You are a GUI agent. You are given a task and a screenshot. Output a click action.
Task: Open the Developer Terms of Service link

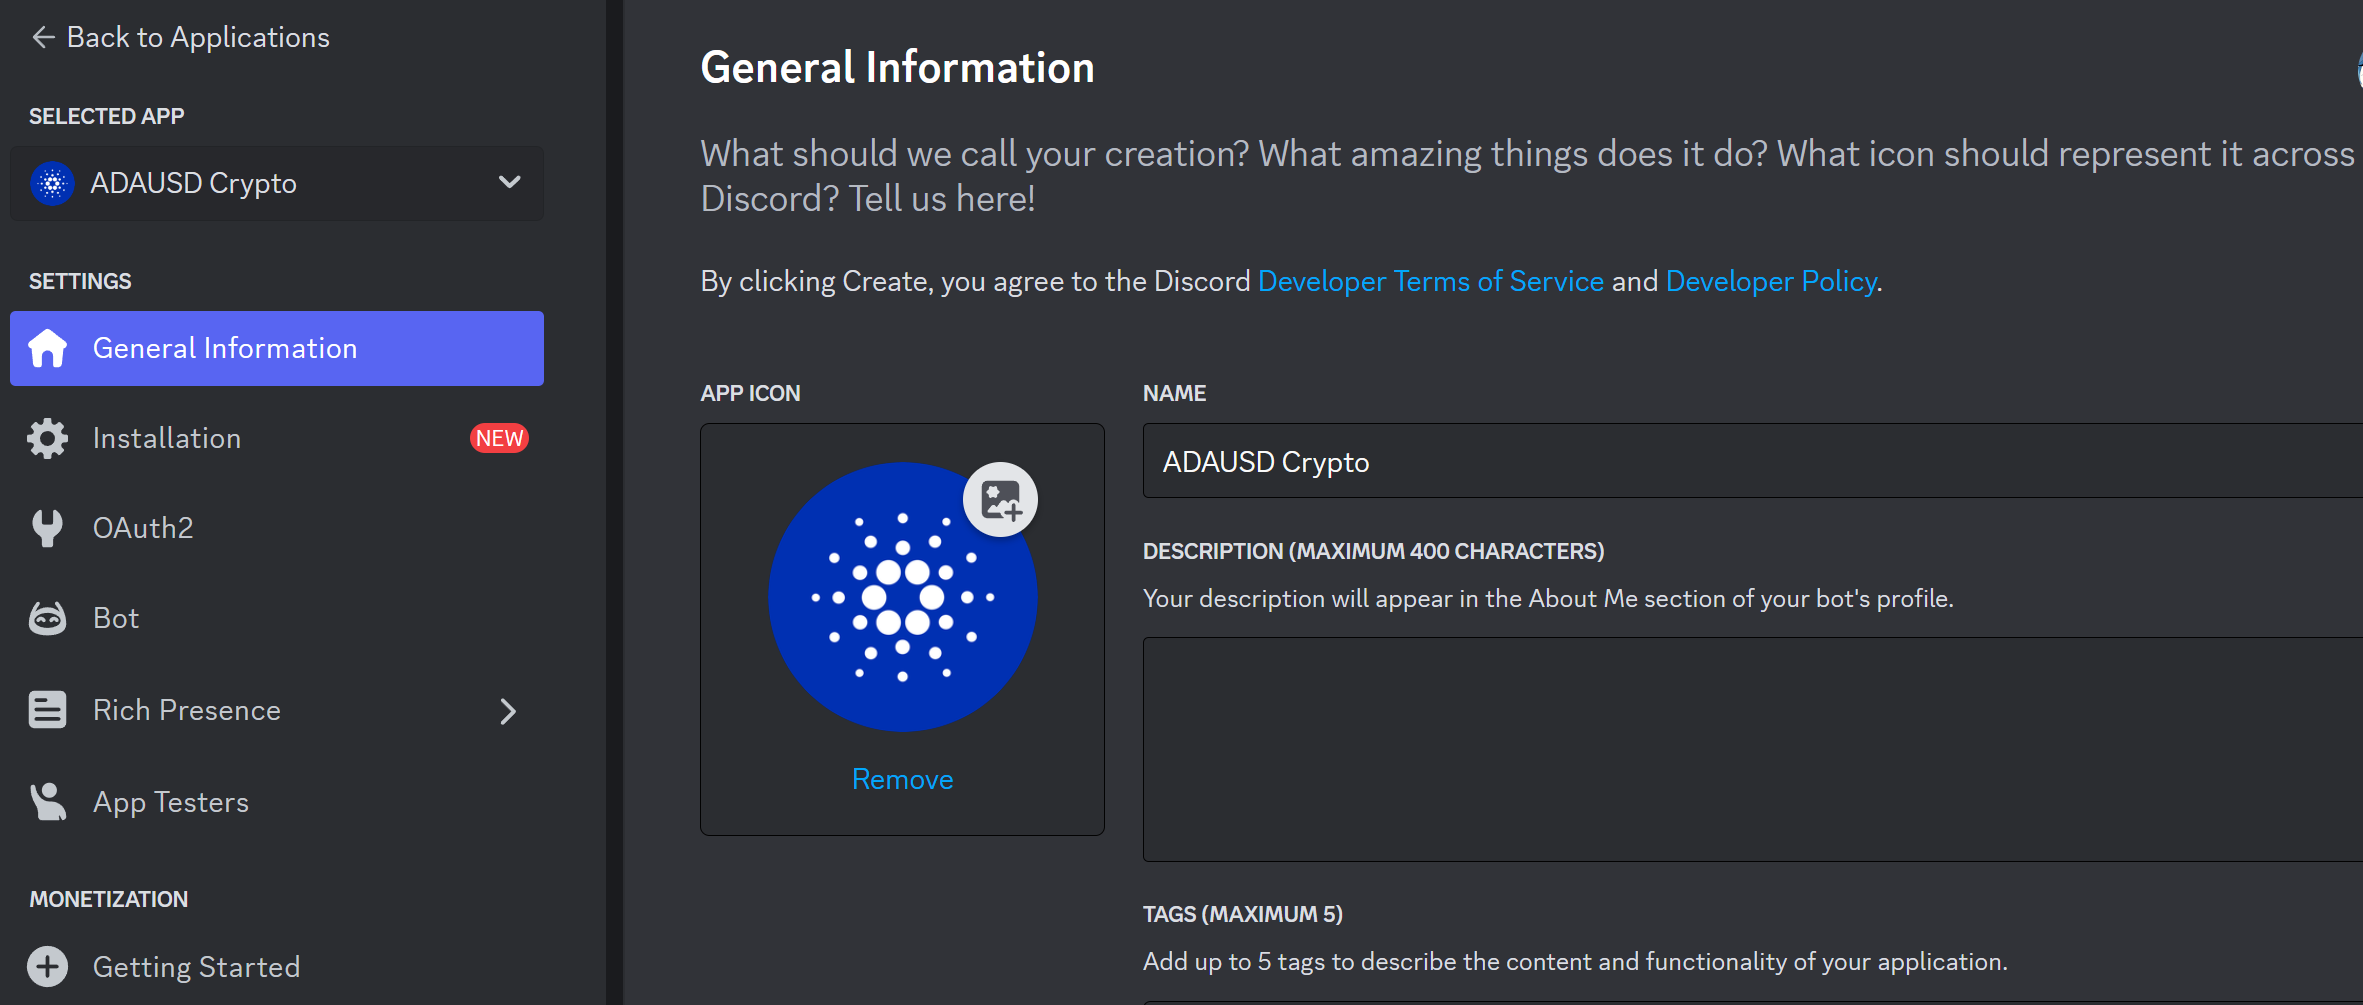[x=1431, y=282]
